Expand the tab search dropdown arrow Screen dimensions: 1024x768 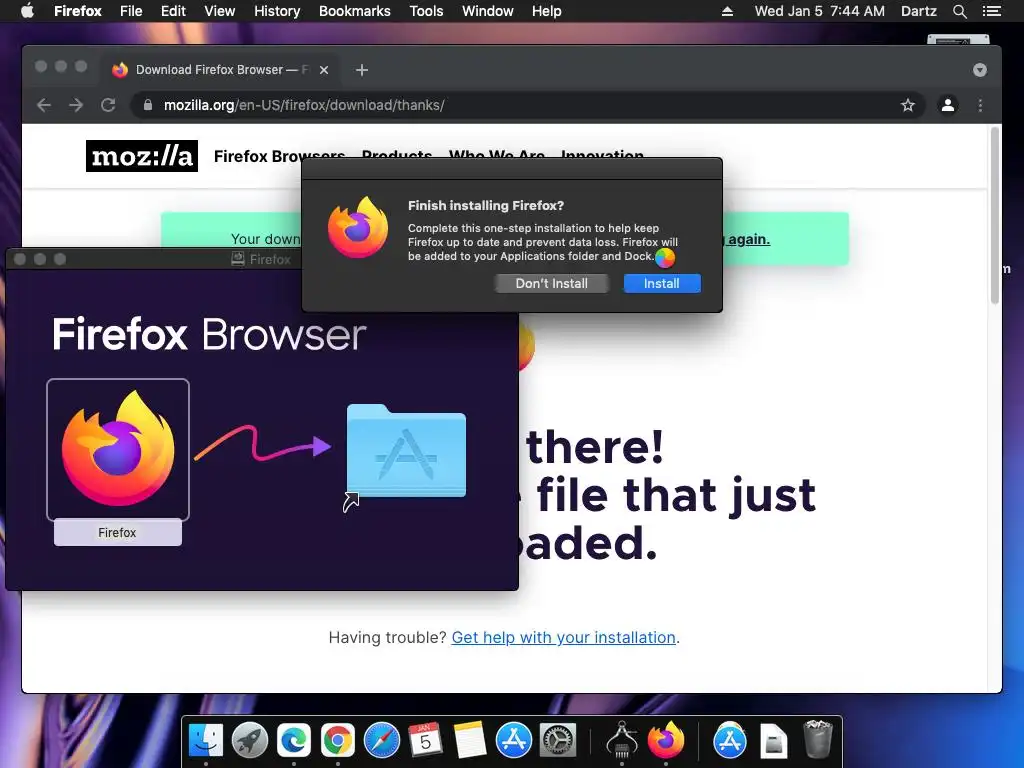pyautogui.click(x=980, y=70)
